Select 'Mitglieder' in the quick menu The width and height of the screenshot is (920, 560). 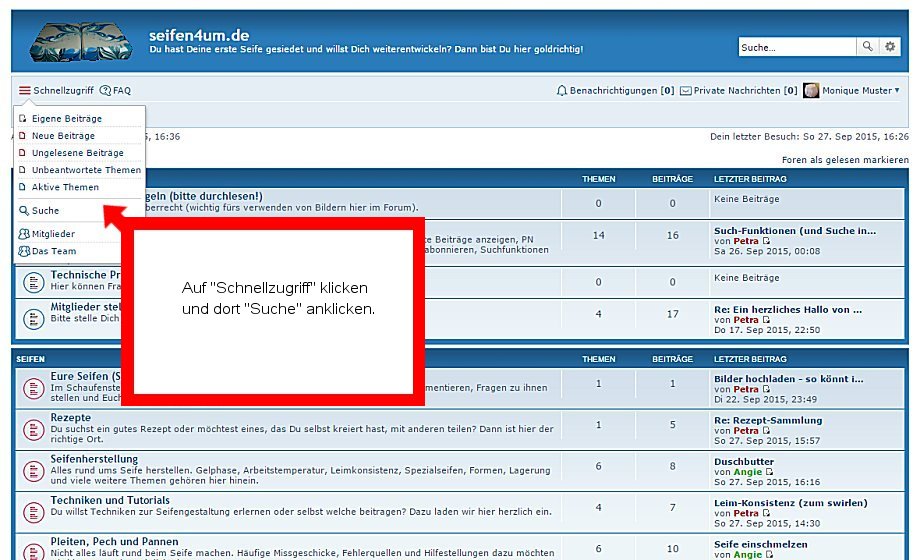coord(53,234)
